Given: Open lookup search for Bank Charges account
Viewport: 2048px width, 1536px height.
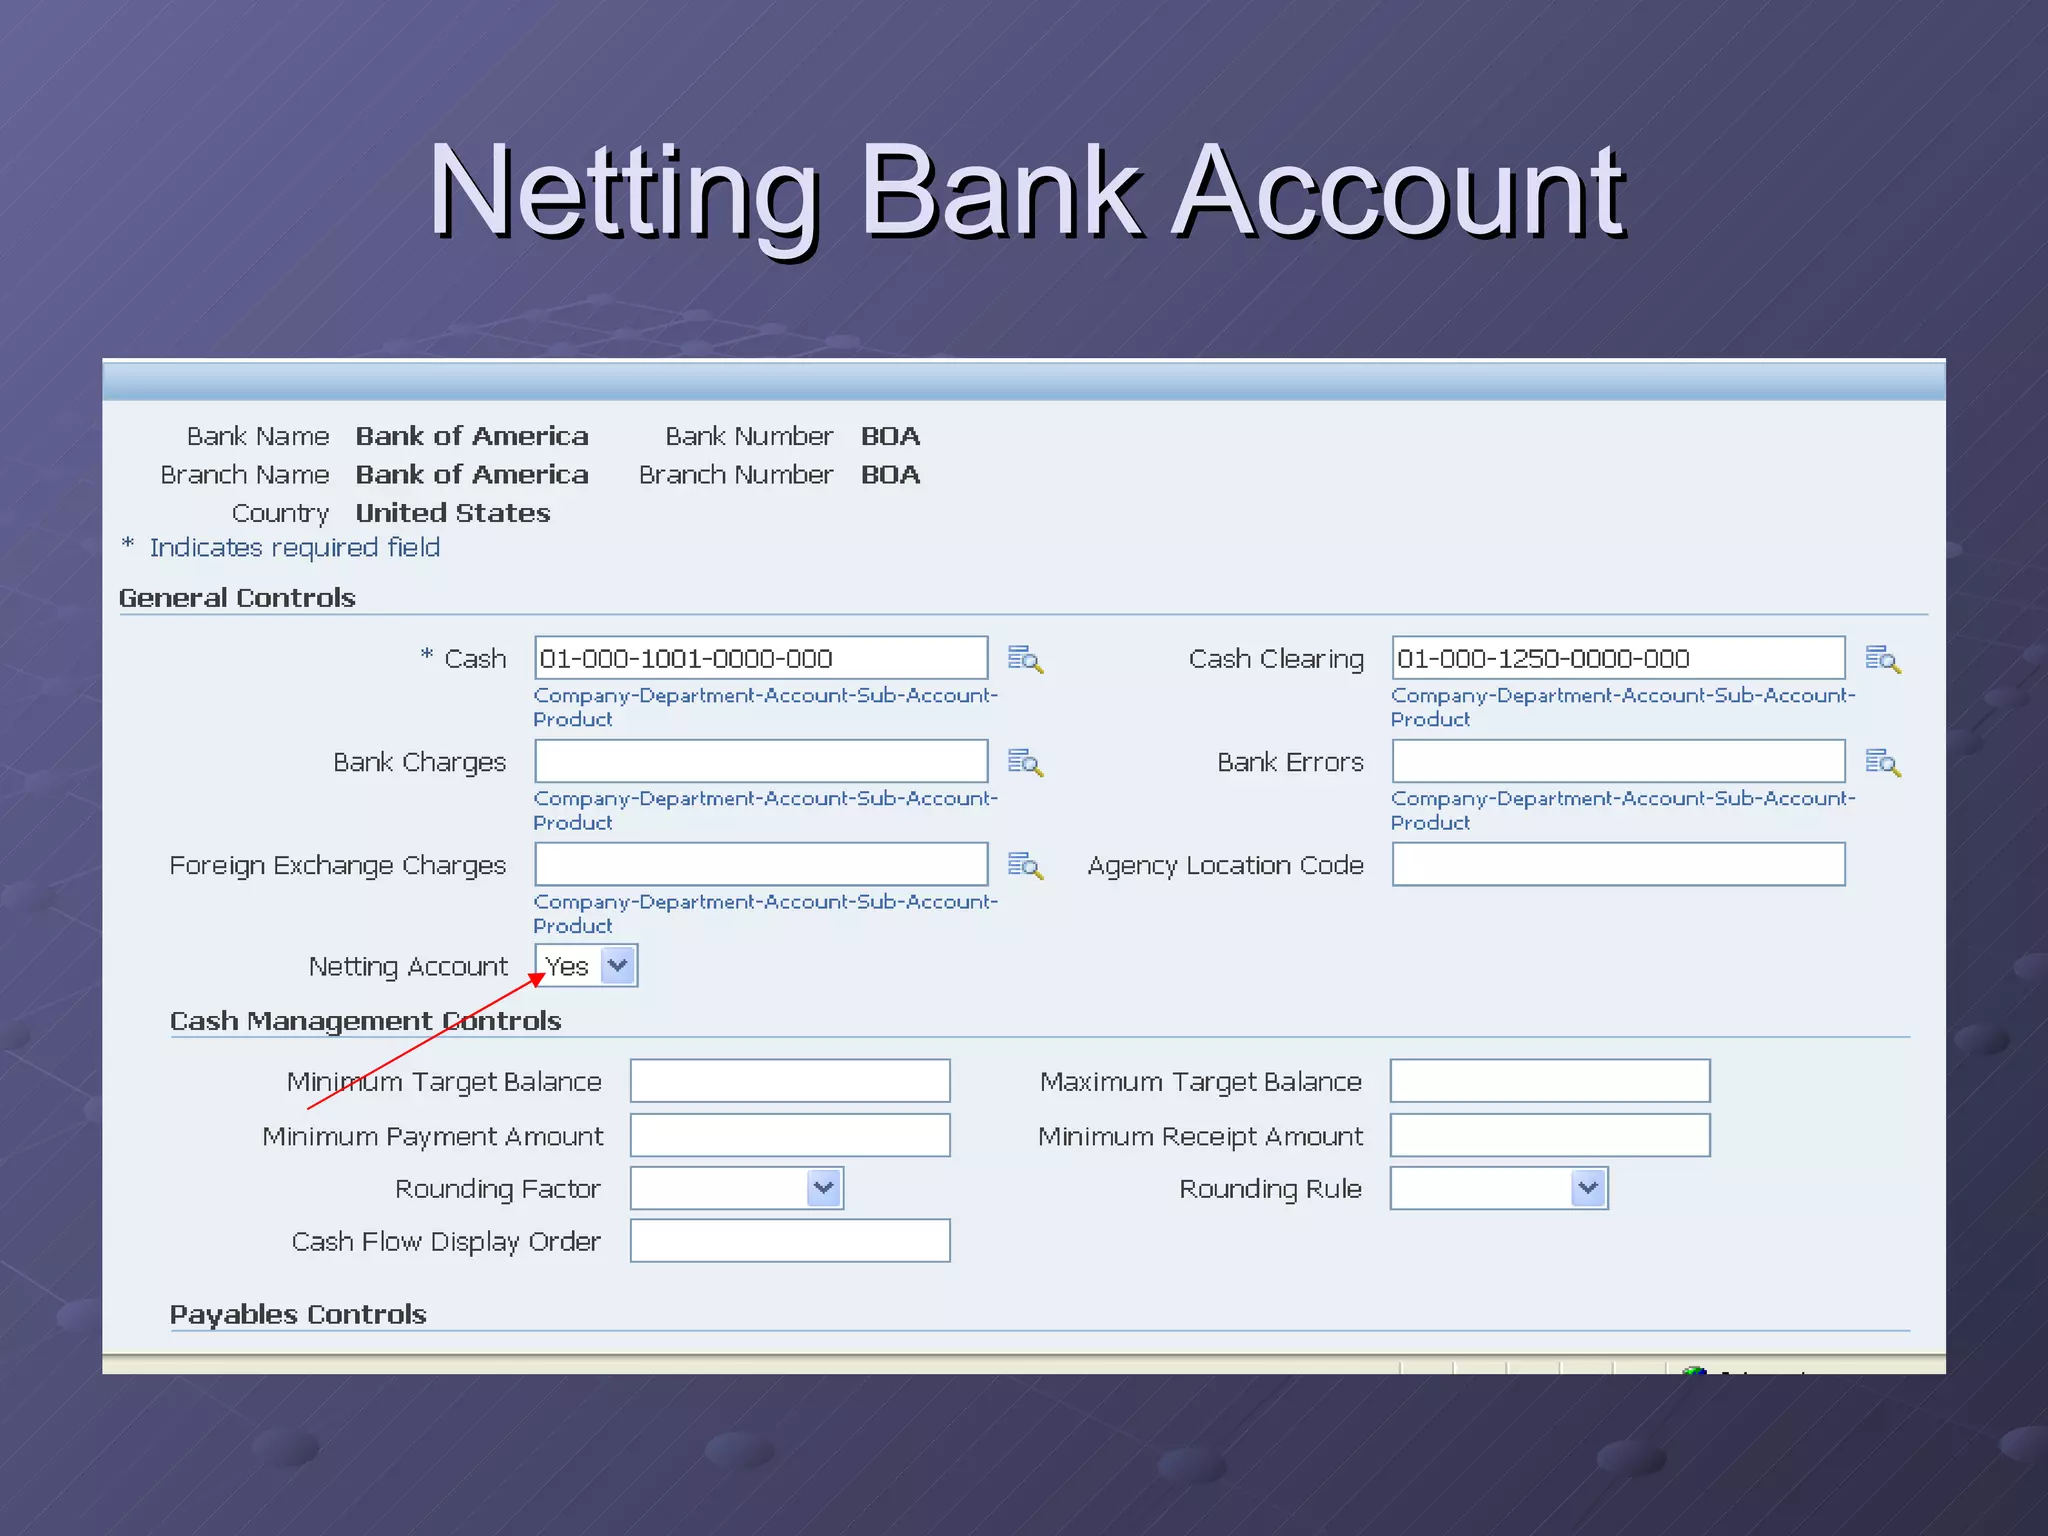Looking at the screenshot, I should (1025, 762).
